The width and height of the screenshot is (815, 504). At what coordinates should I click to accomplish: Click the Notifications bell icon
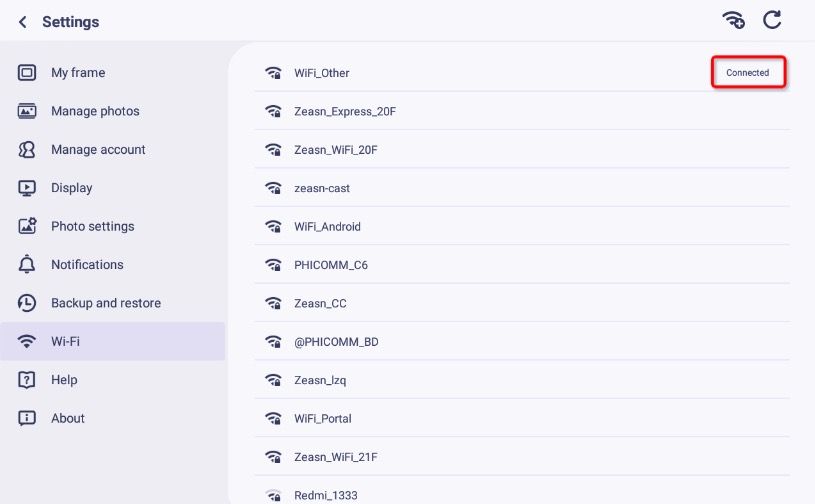(x=27, y=264)
